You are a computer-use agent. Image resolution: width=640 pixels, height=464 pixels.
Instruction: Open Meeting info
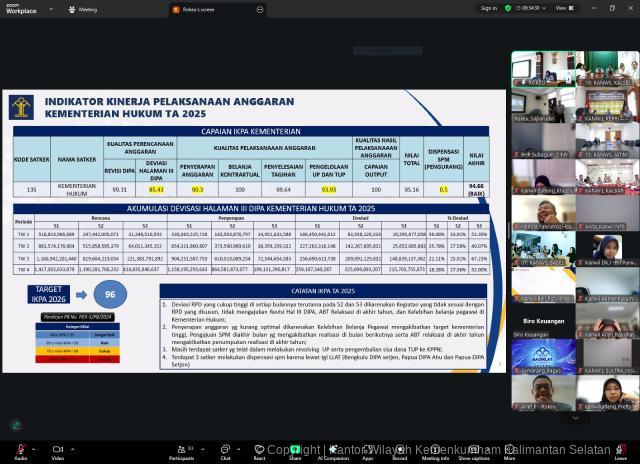point(436,450)
